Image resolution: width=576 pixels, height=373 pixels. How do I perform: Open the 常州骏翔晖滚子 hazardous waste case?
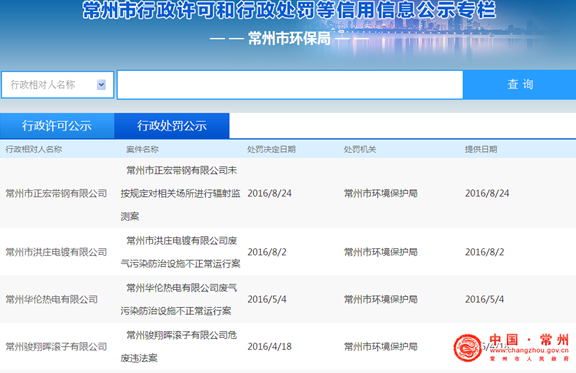[179, 346]
